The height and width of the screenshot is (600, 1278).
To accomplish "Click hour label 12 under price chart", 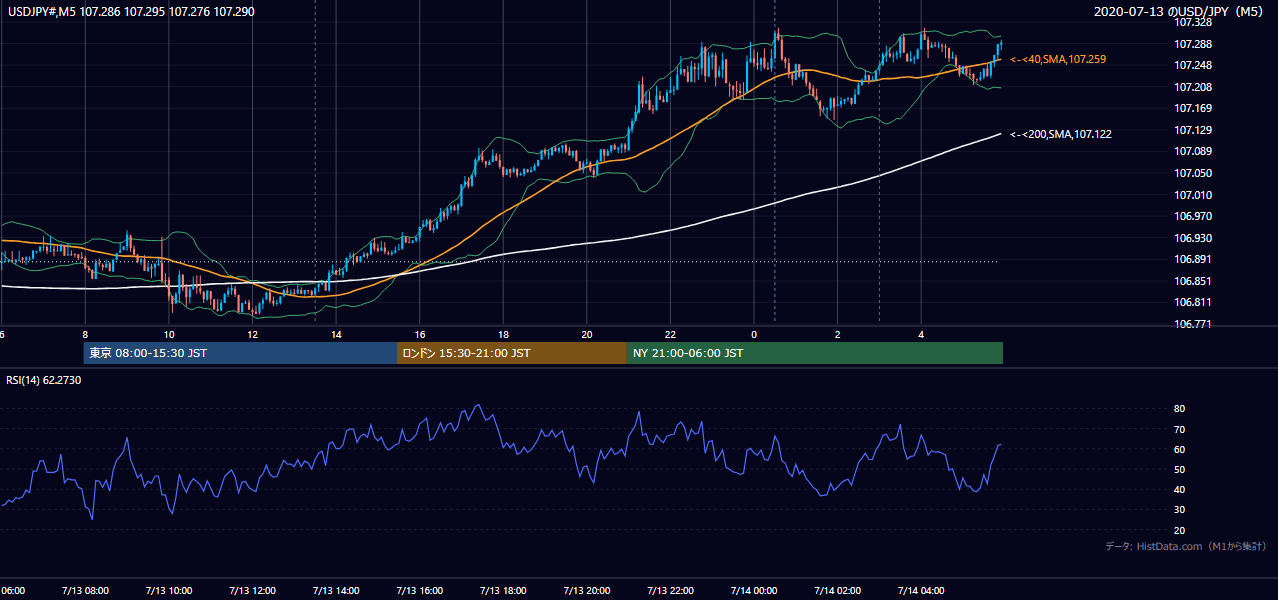I will click(x=252, y=334).
